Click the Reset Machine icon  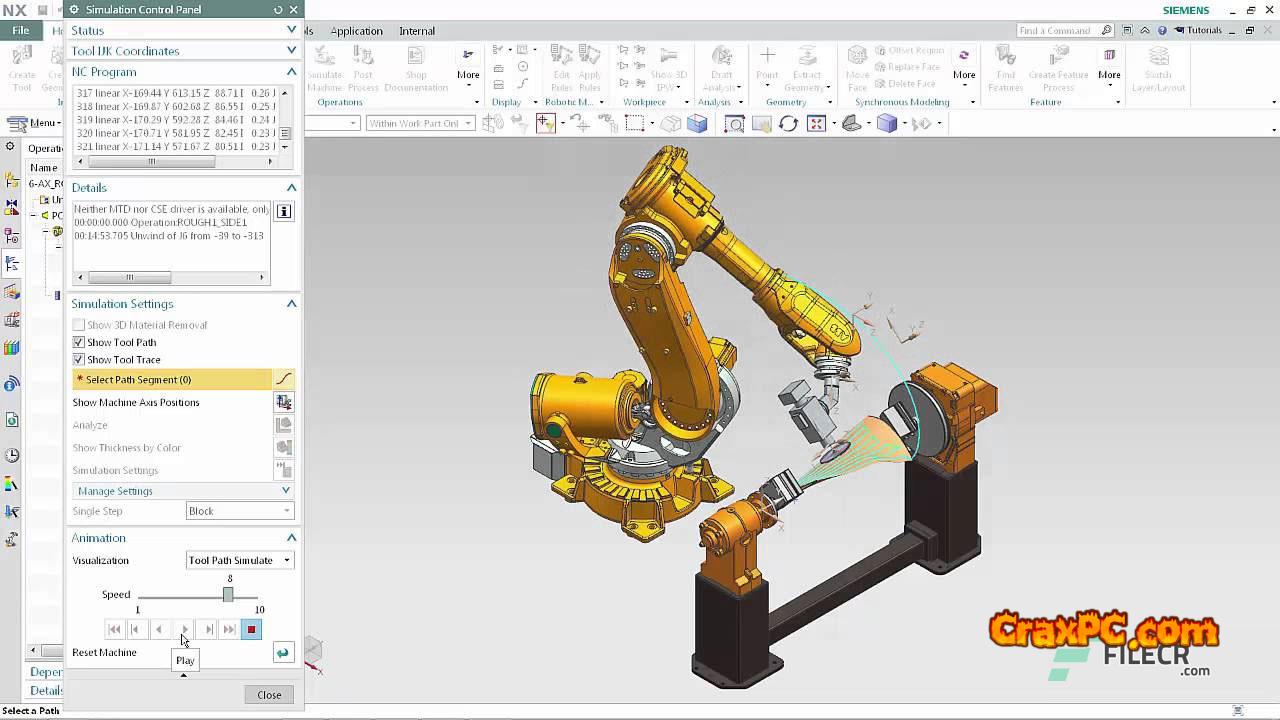tap(283, 653)
